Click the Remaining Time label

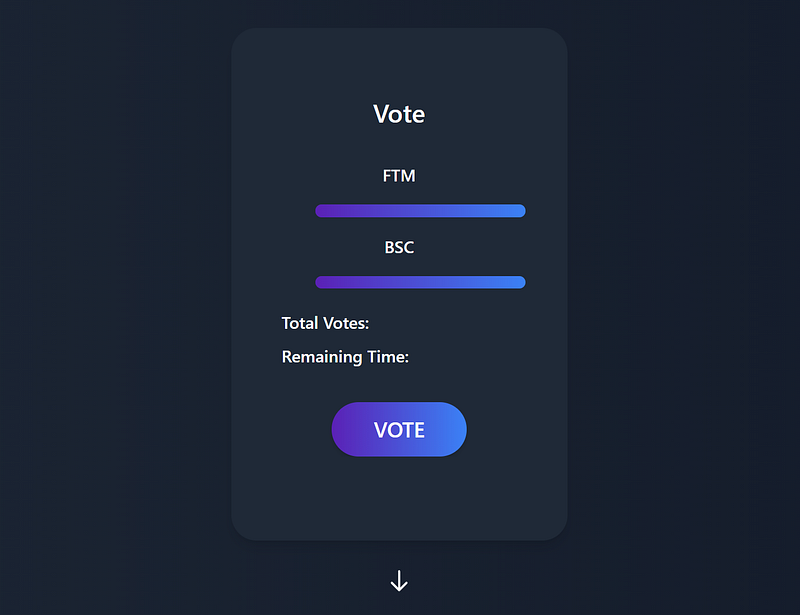click(345, 357)
